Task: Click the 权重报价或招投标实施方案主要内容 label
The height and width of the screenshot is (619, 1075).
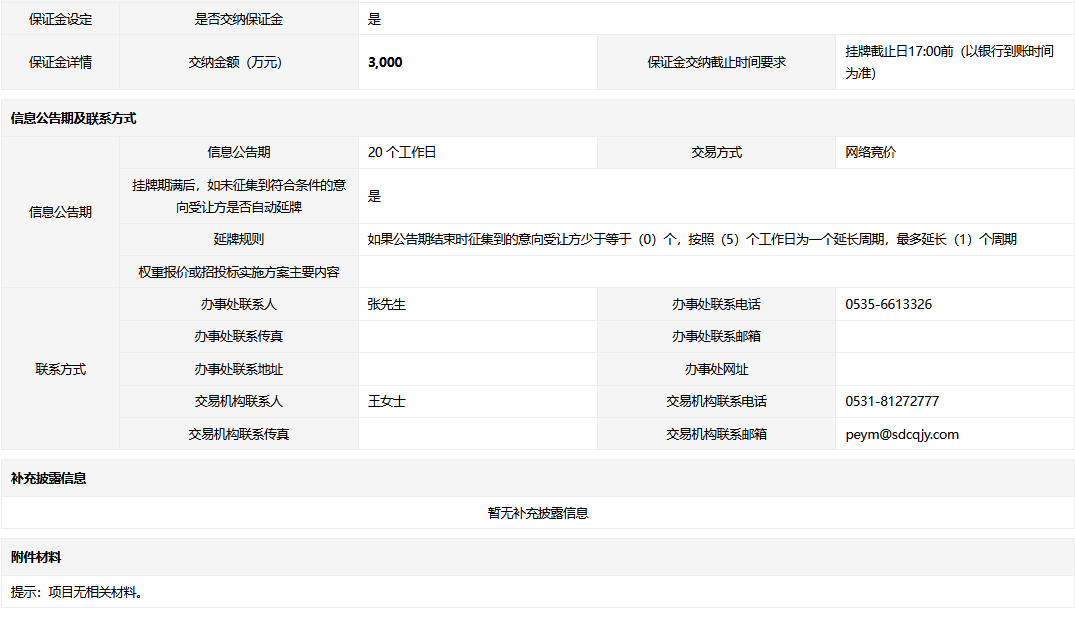Action: (238, 272)
